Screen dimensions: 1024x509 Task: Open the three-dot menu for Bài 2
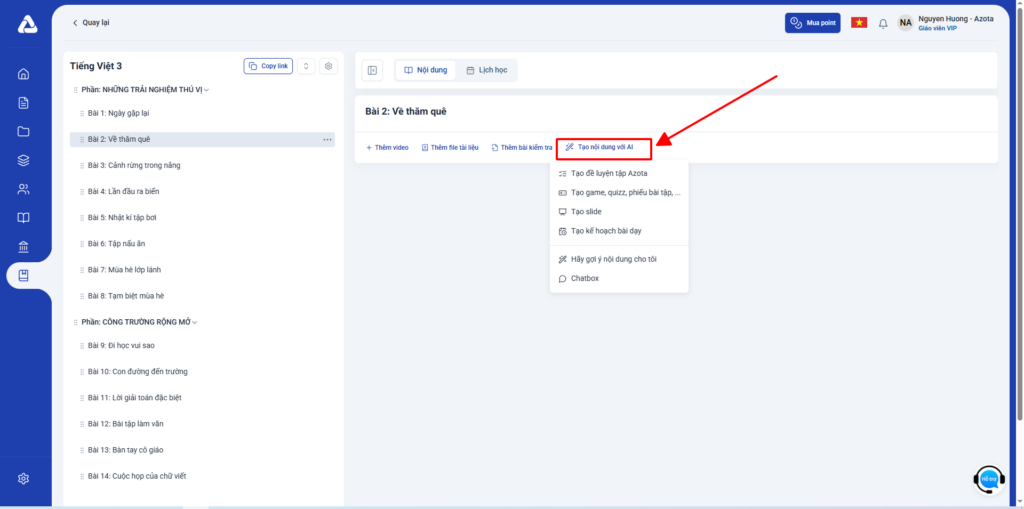click(327, 140)
